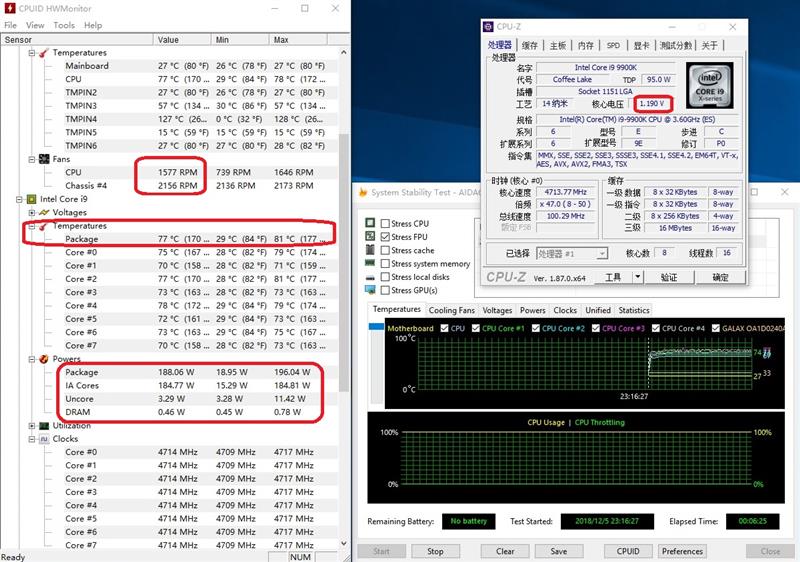Click the Preferences button
This screenshot has width=800, height=562.
(682, 551)
